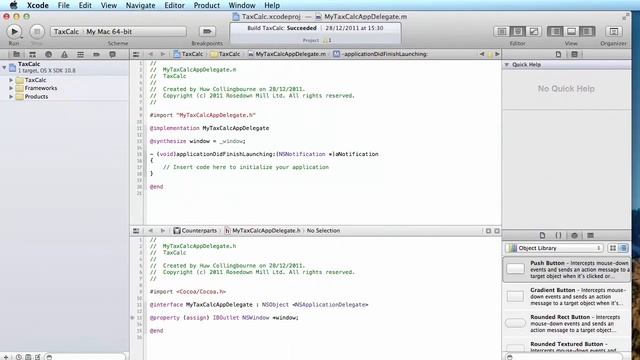Jump to next issue in editor
The height and width of the screenshot is (360, 640).
pos(497,54)
